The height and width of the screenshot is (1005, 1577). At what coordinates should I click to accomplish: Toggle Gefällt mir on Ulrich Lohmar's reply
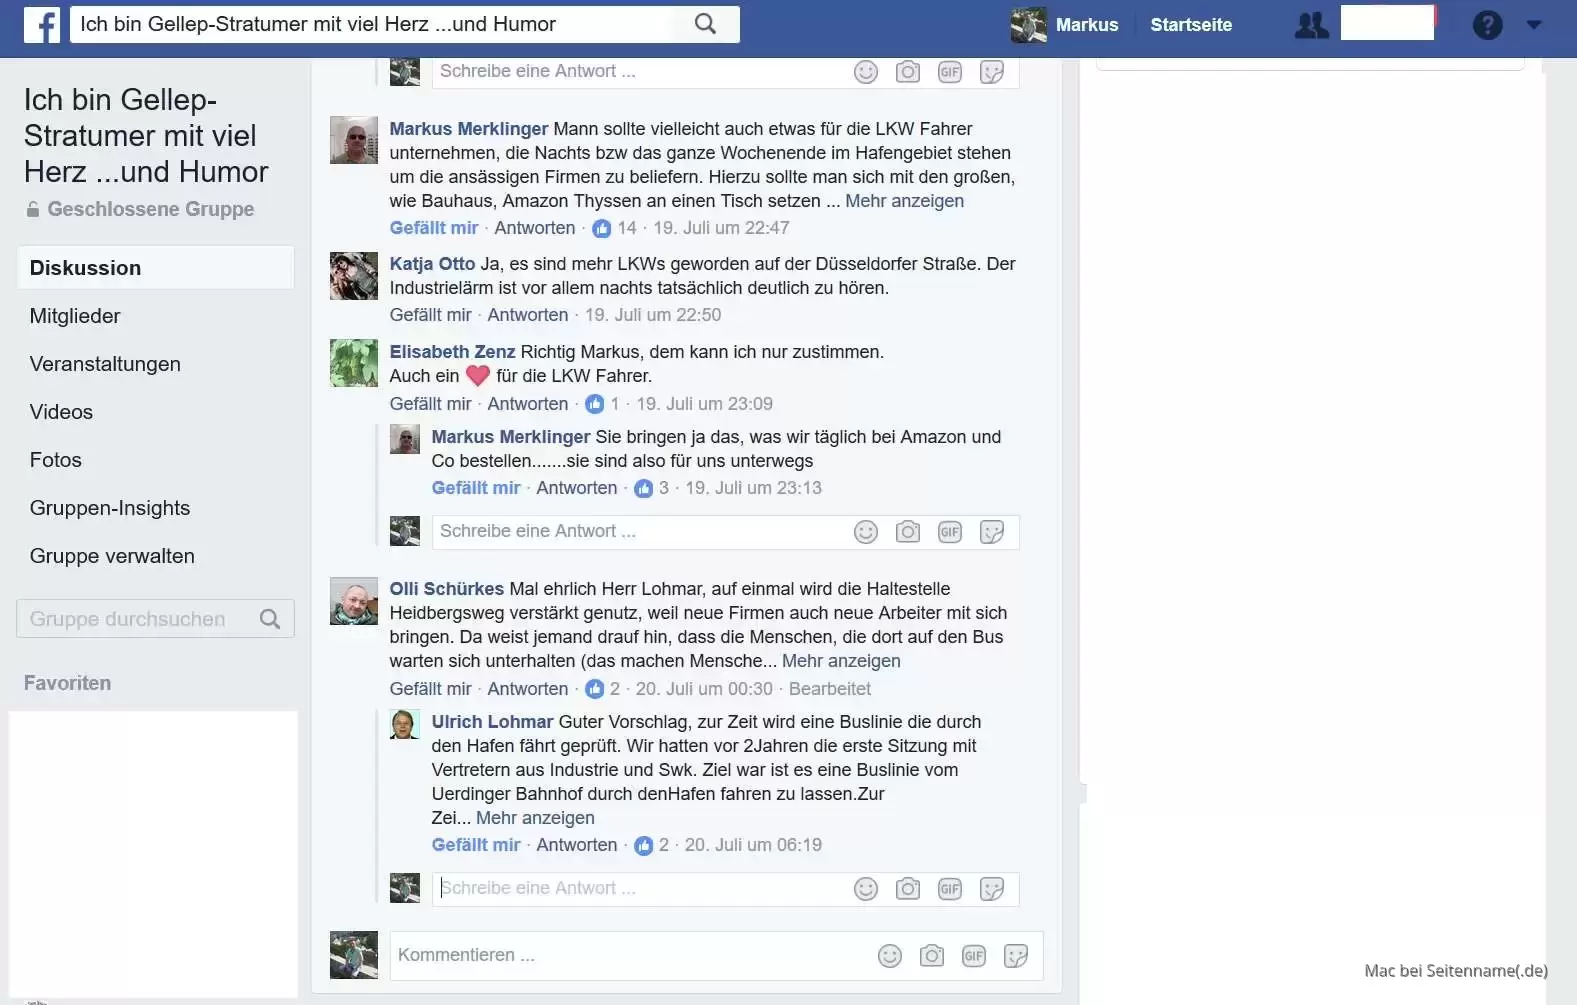476,845
